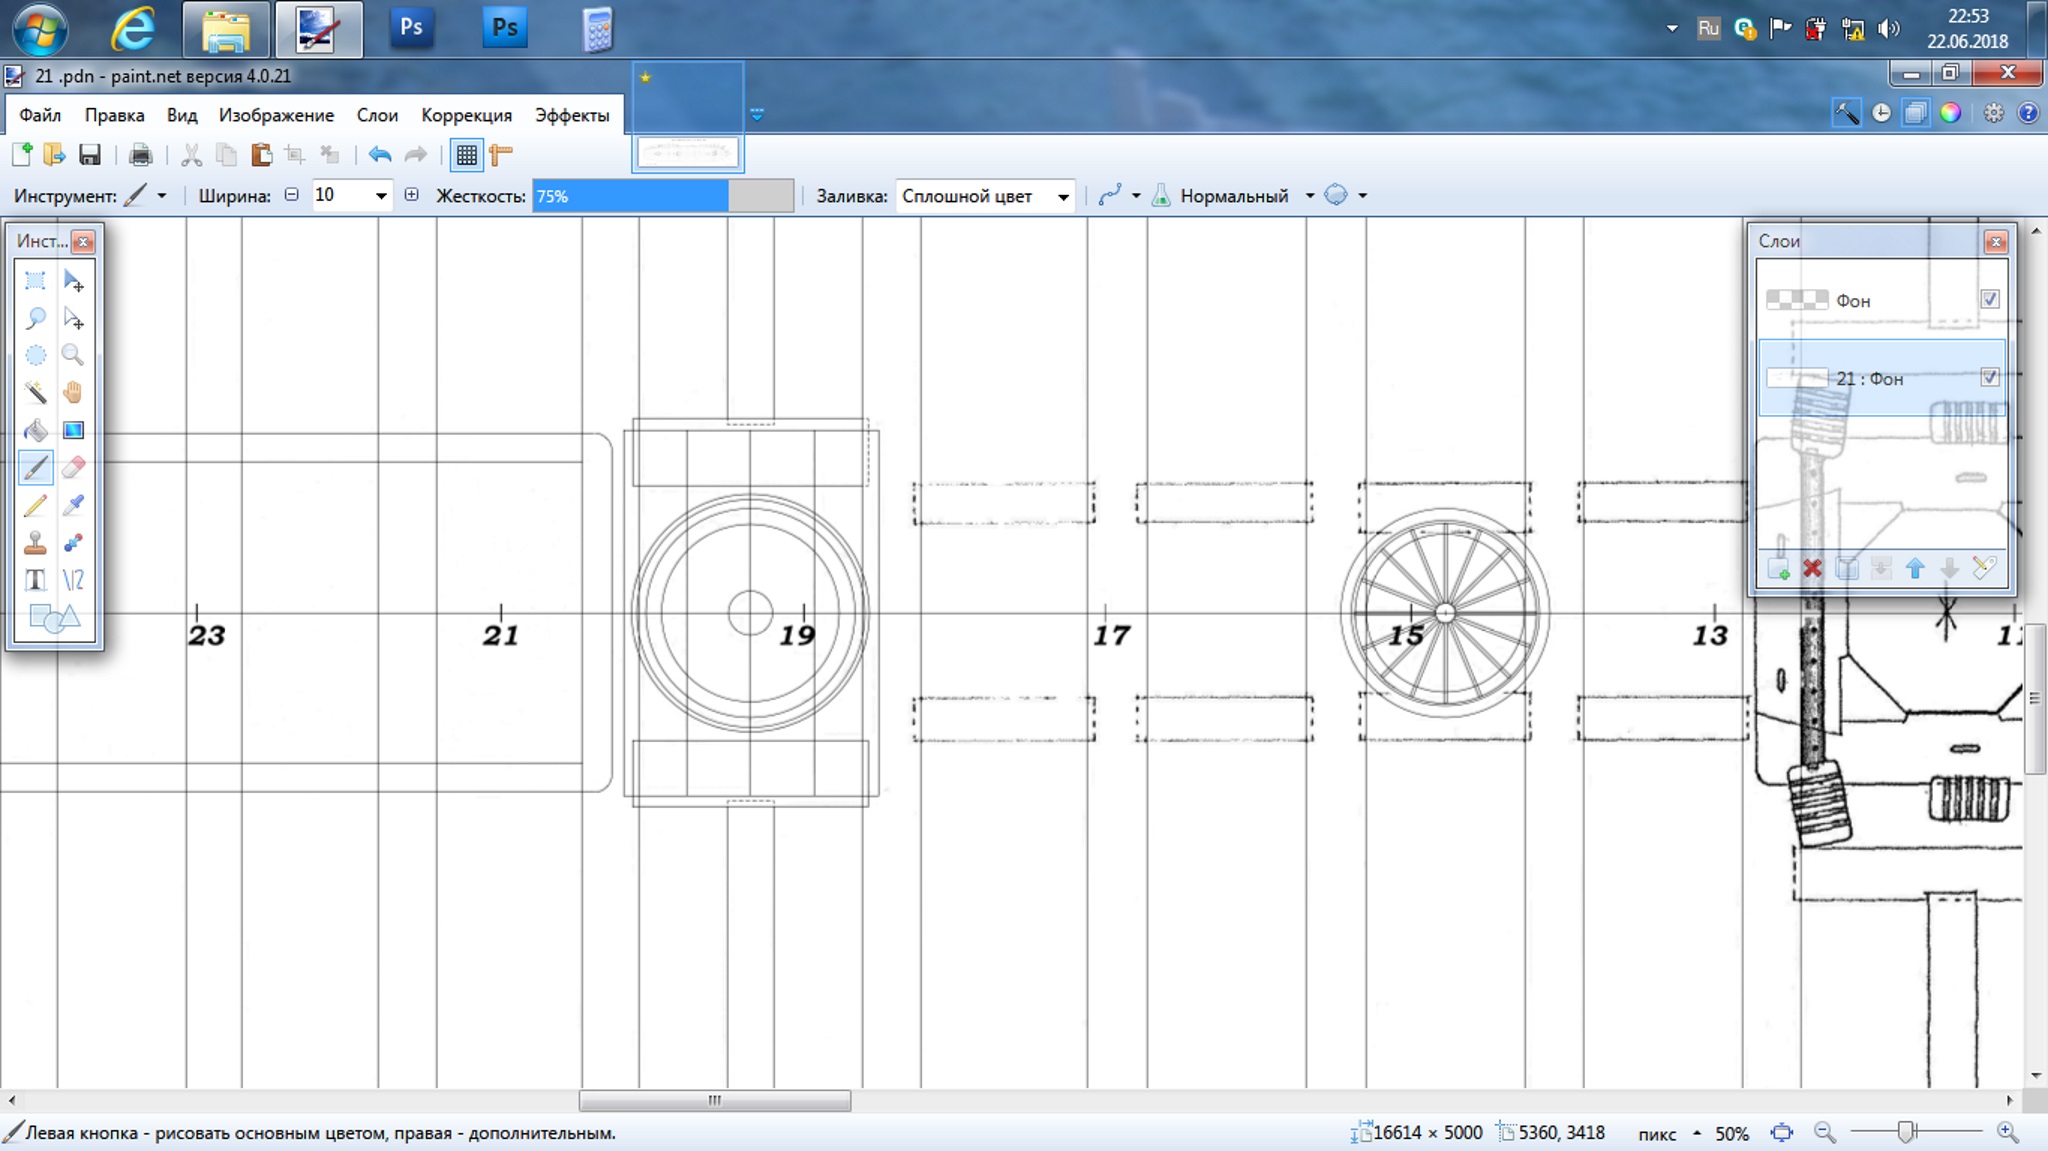Open the Эффекты menu
2048x1151 pixels.
click(572, 115)
